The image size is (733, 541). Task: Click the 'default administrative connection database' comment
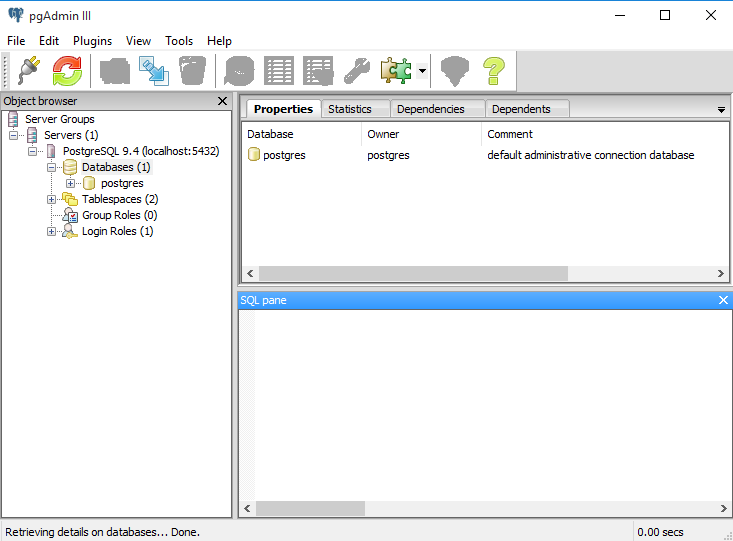pos(590,155)
